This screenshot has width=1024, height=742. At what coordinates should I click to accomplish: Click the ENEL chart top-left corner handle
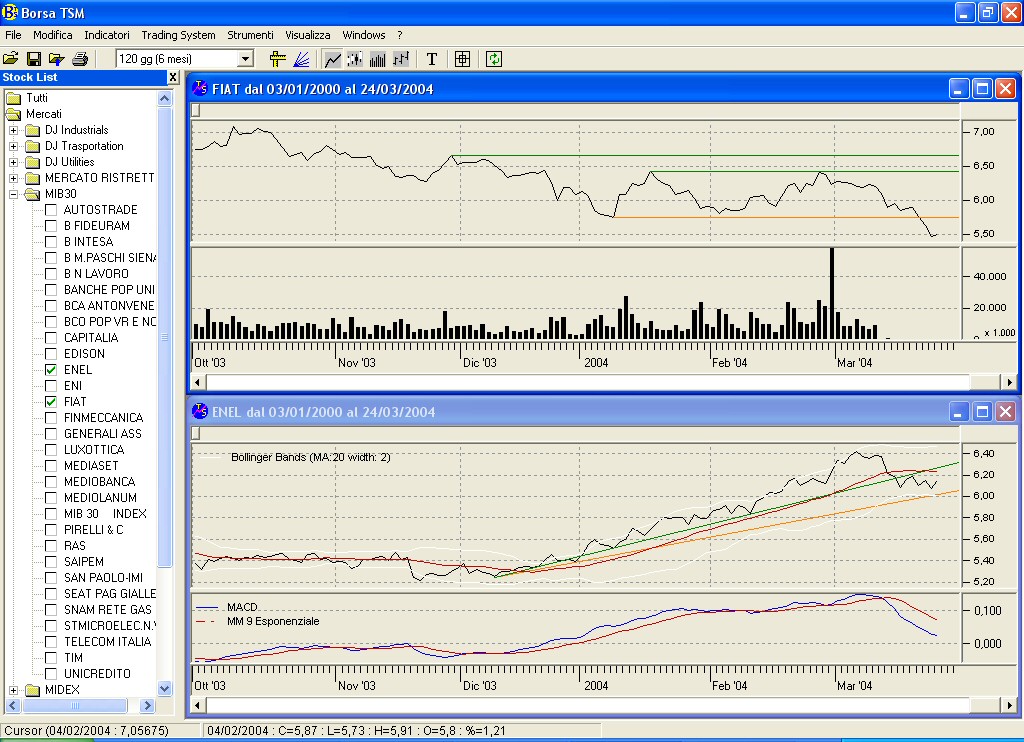pyautogui.click(x=196, y=433)
